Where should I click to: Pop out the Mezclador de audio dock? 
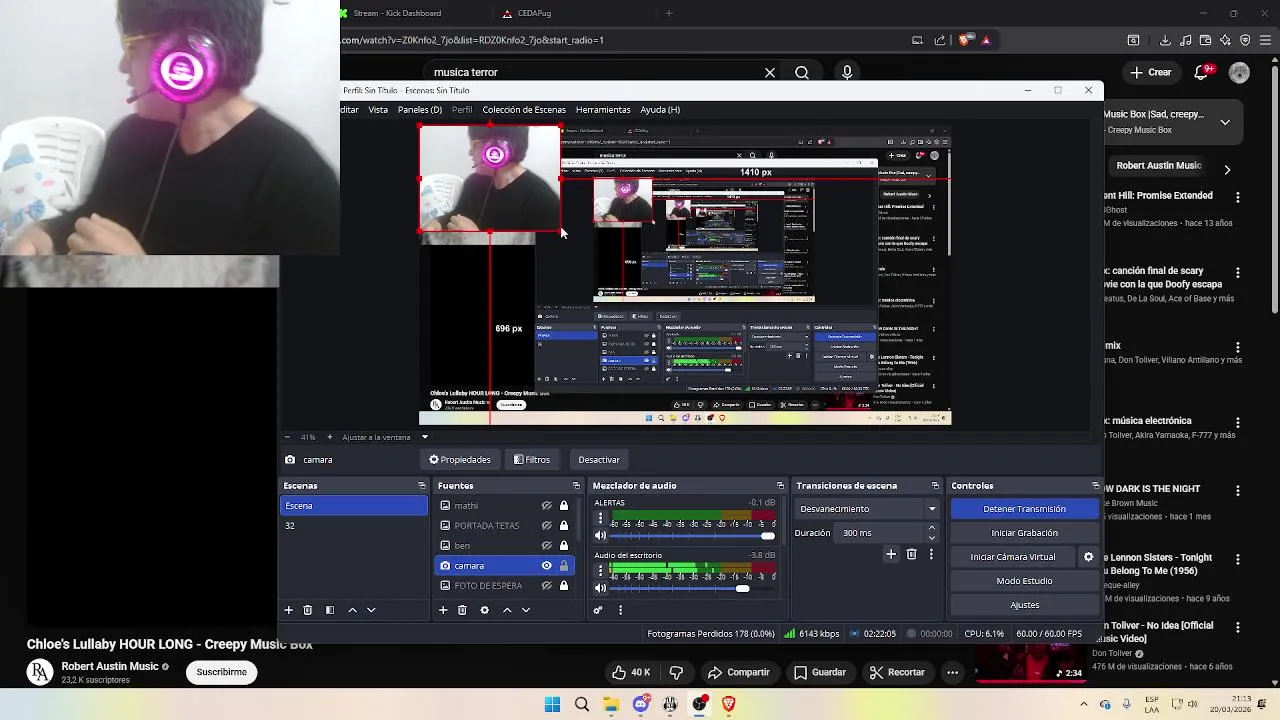click(x=780, y=486)
